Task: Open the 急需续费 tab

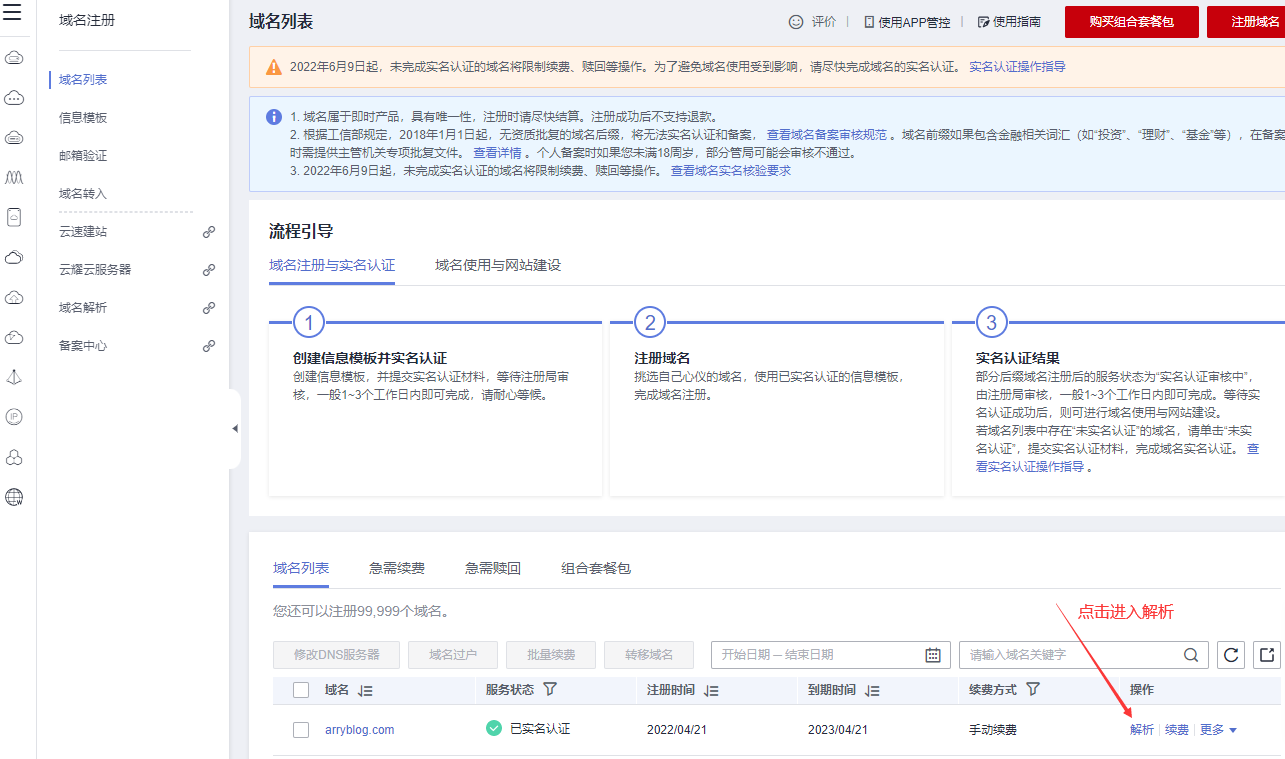Action: click(397, 568)
